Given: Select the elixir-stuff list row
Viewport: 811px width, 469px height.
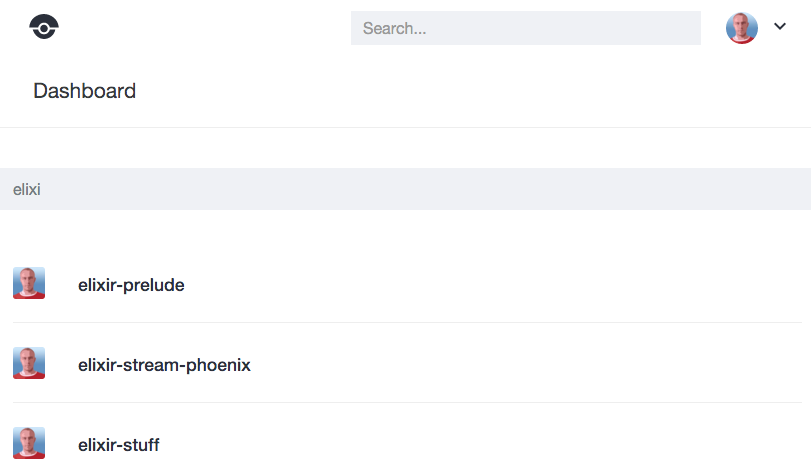Looking at the screenshot, I should point(407,443).
